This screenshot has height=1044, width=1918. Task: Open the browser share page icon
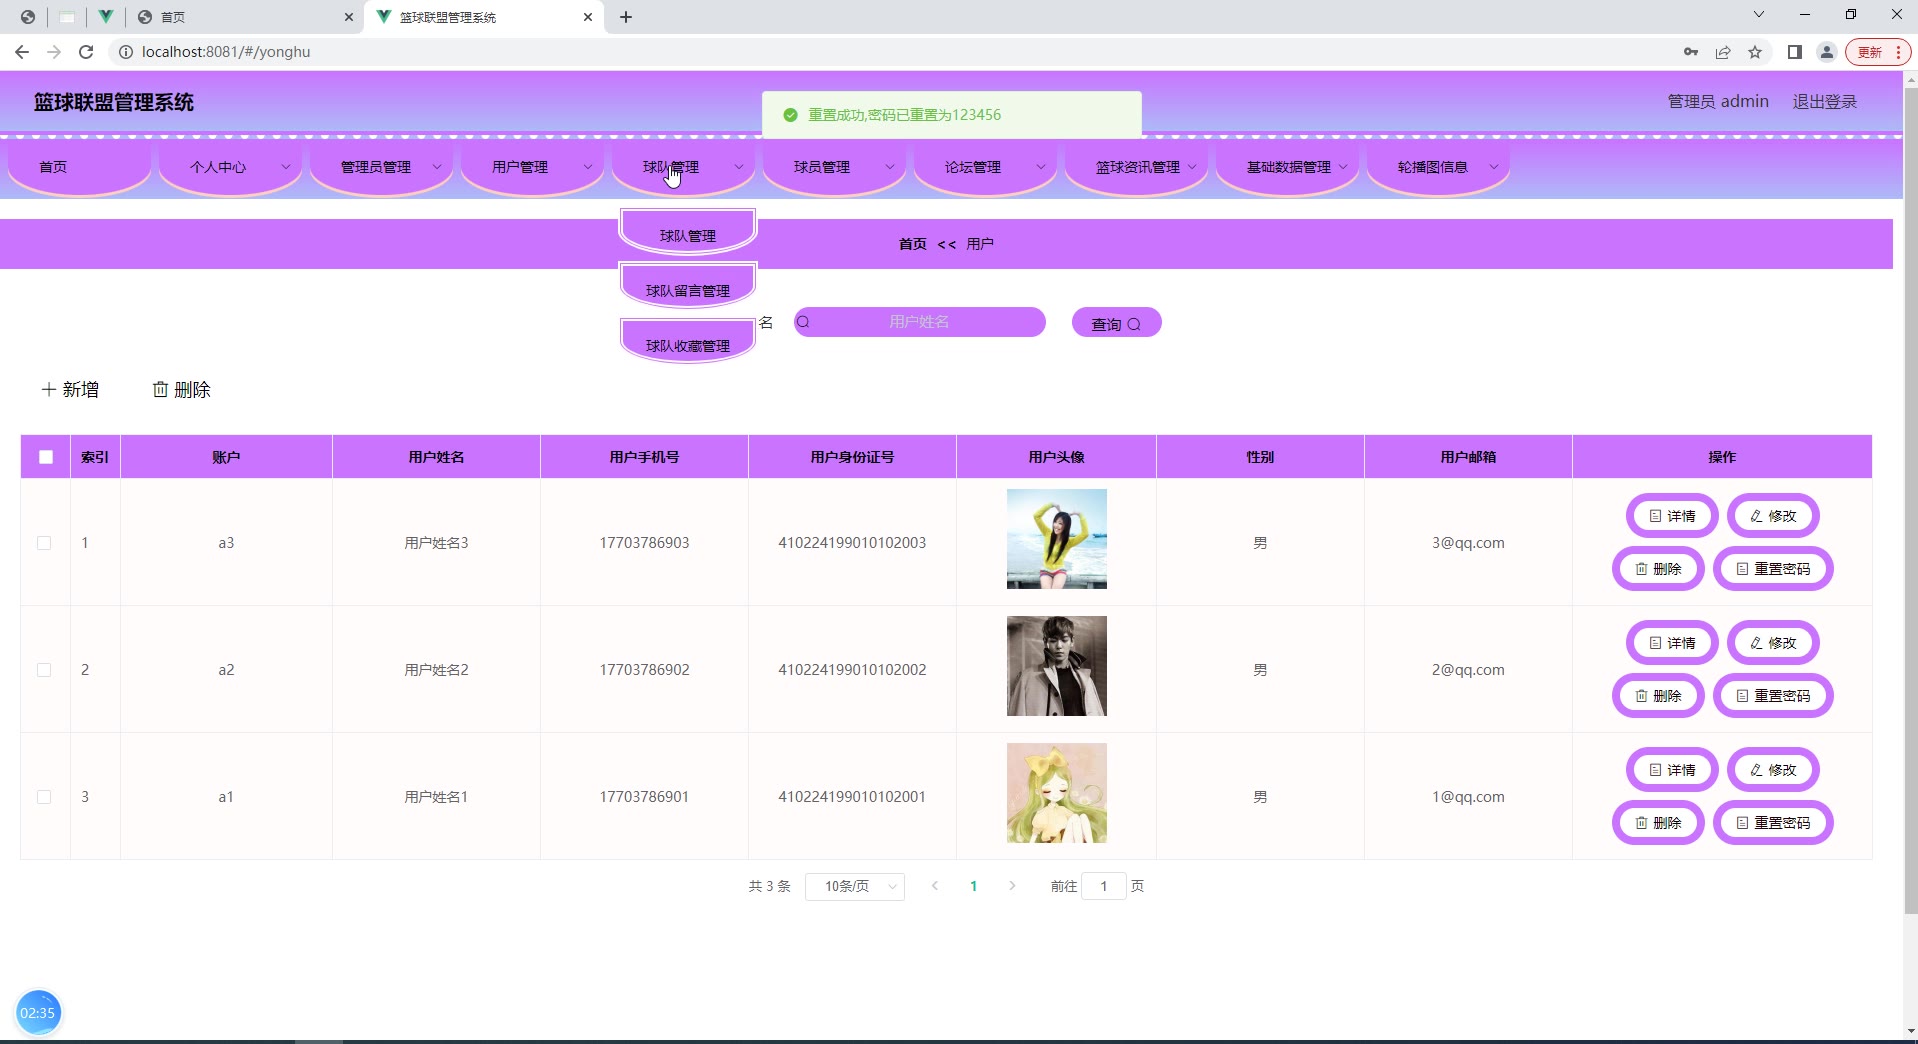1723,52
